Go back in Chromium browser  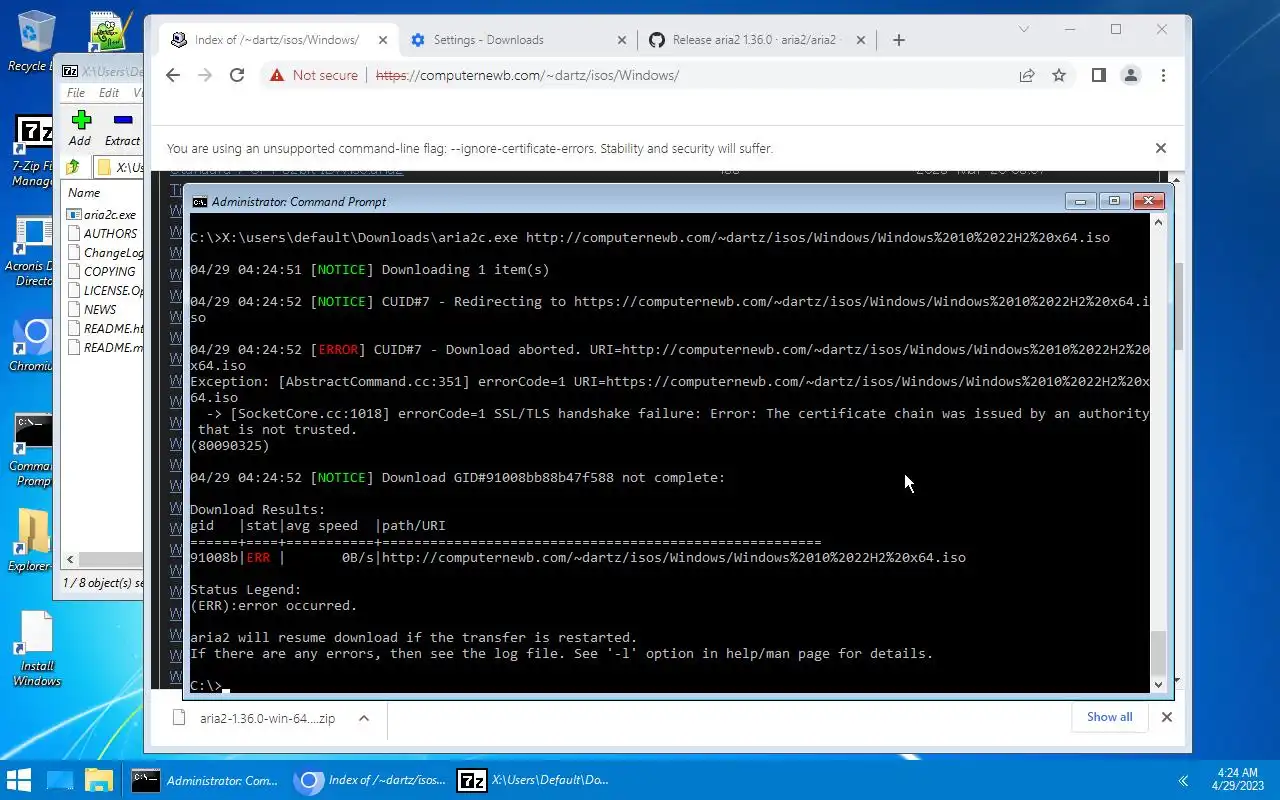(x=173, y=75)
